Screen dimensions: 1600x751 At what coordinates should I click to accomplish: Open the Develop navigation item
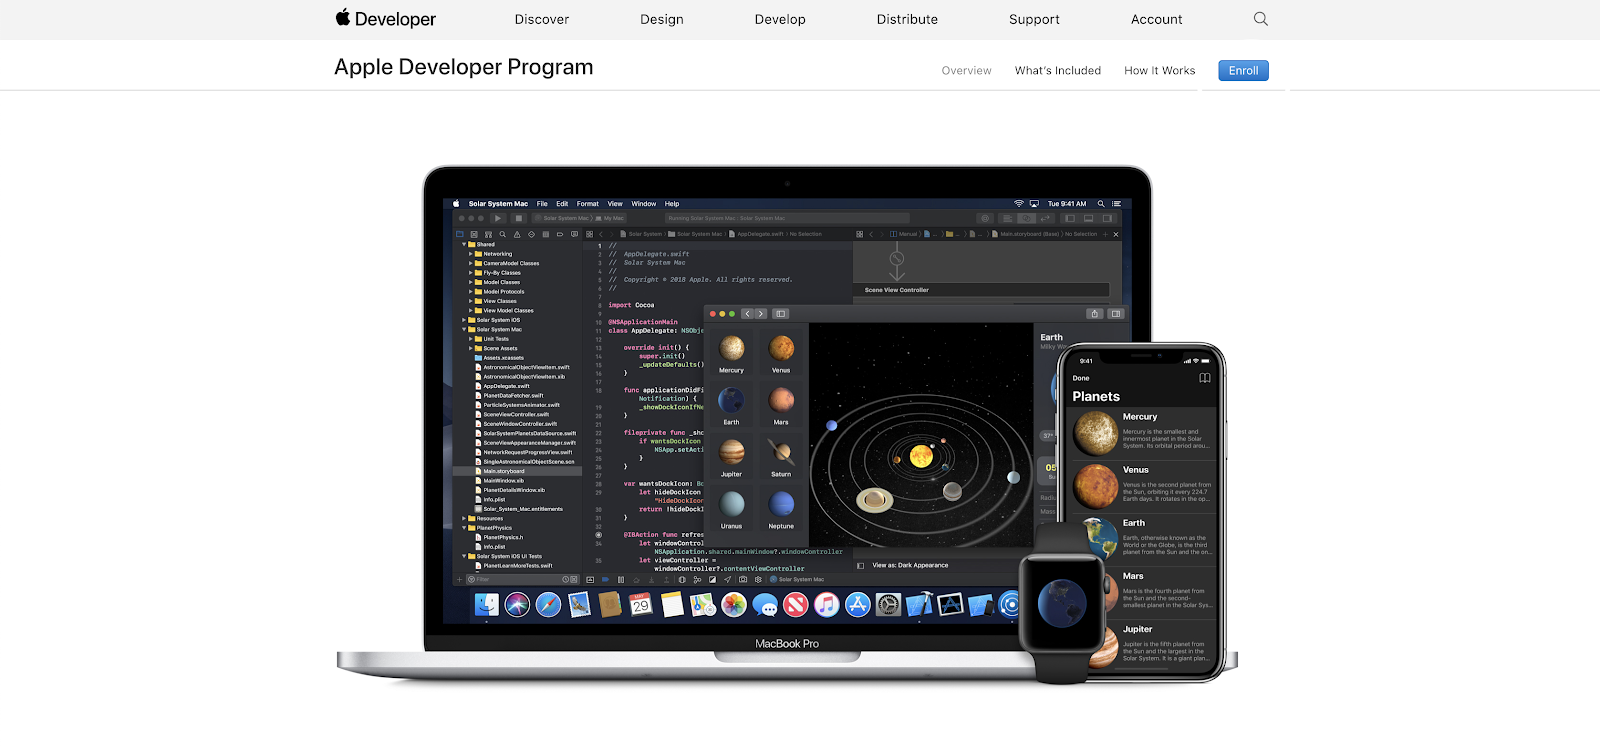click(x=780, y=19)
